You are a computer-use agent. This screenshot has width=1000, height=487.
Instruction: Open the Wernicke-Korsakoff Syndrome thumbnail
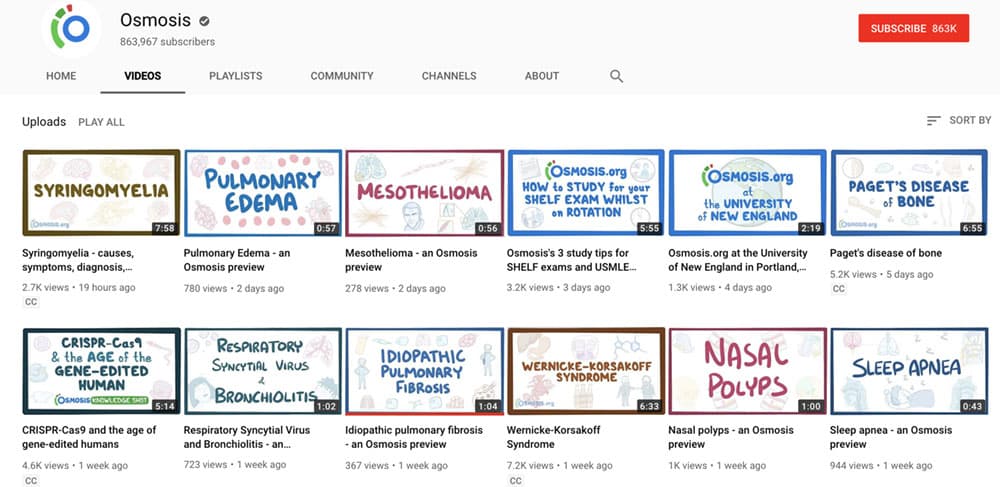[x=586, y=371]
